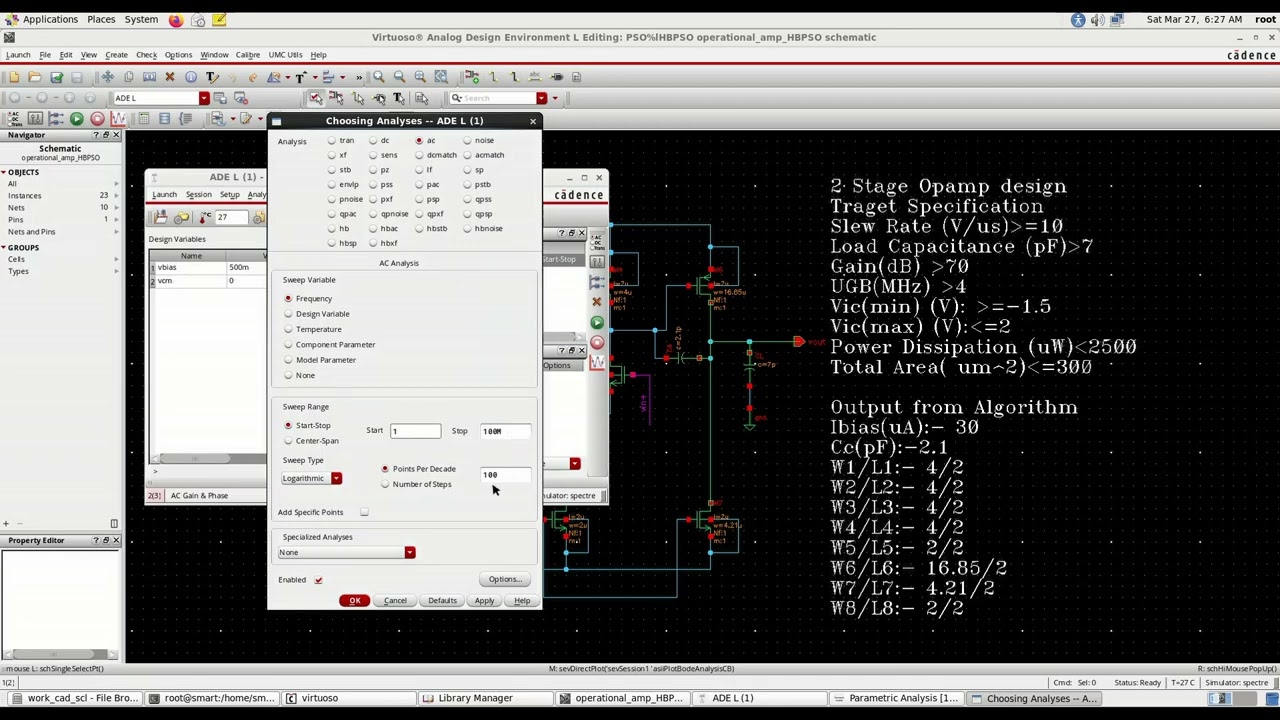This screenshot has width=1280, height=720.
Task: Open the Search field dropdown arrow
Action: [541, 98]
